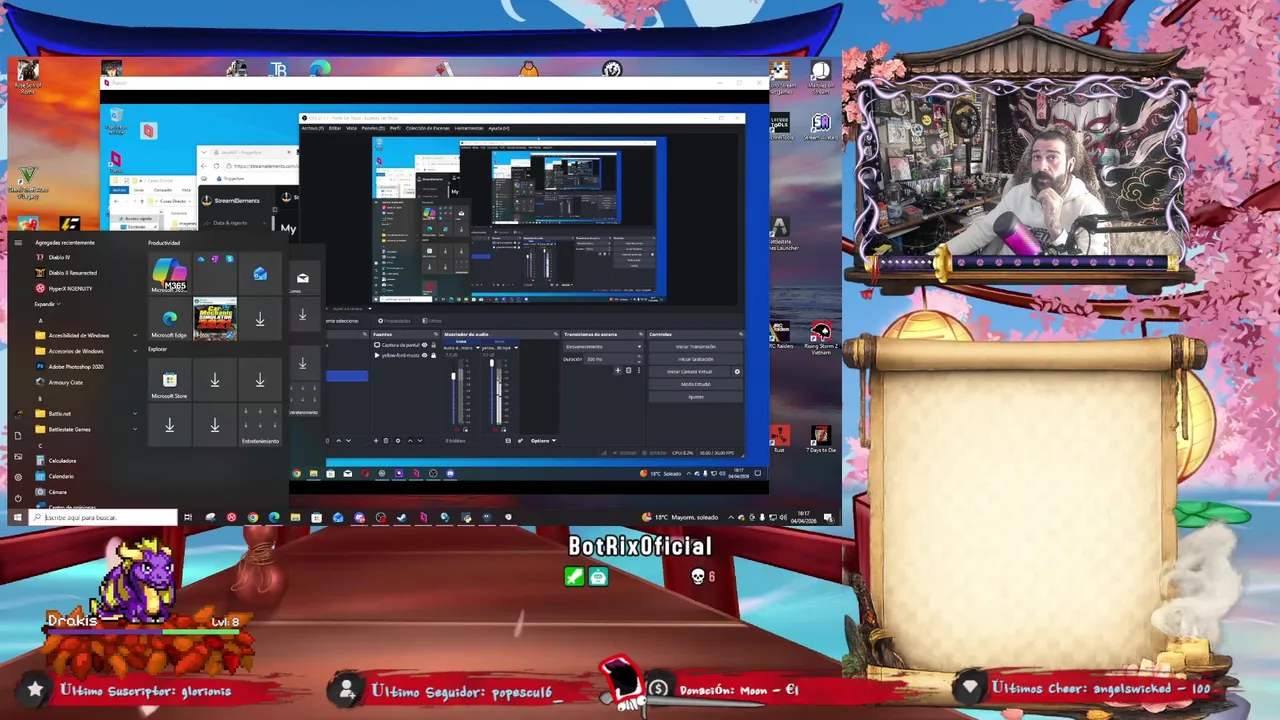Open Ayuda menu in OBS
Viewport: 1280px width, 720px height.
pyautogui.click(x=497, y=128)
